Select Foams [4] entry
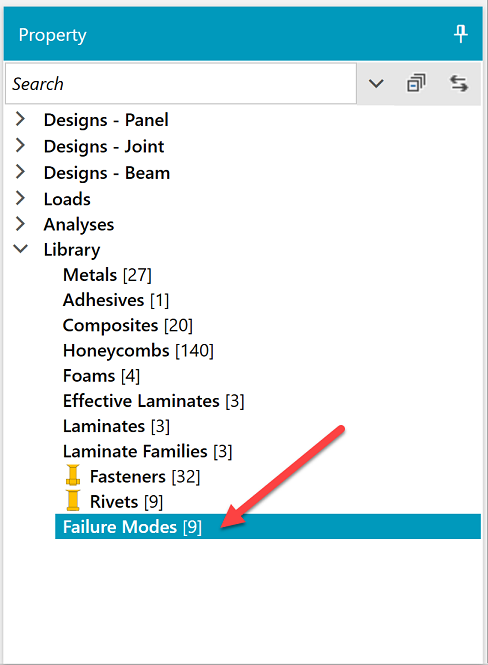The height and width of the screenshot is (665, 488). click(x=101, y=376)
